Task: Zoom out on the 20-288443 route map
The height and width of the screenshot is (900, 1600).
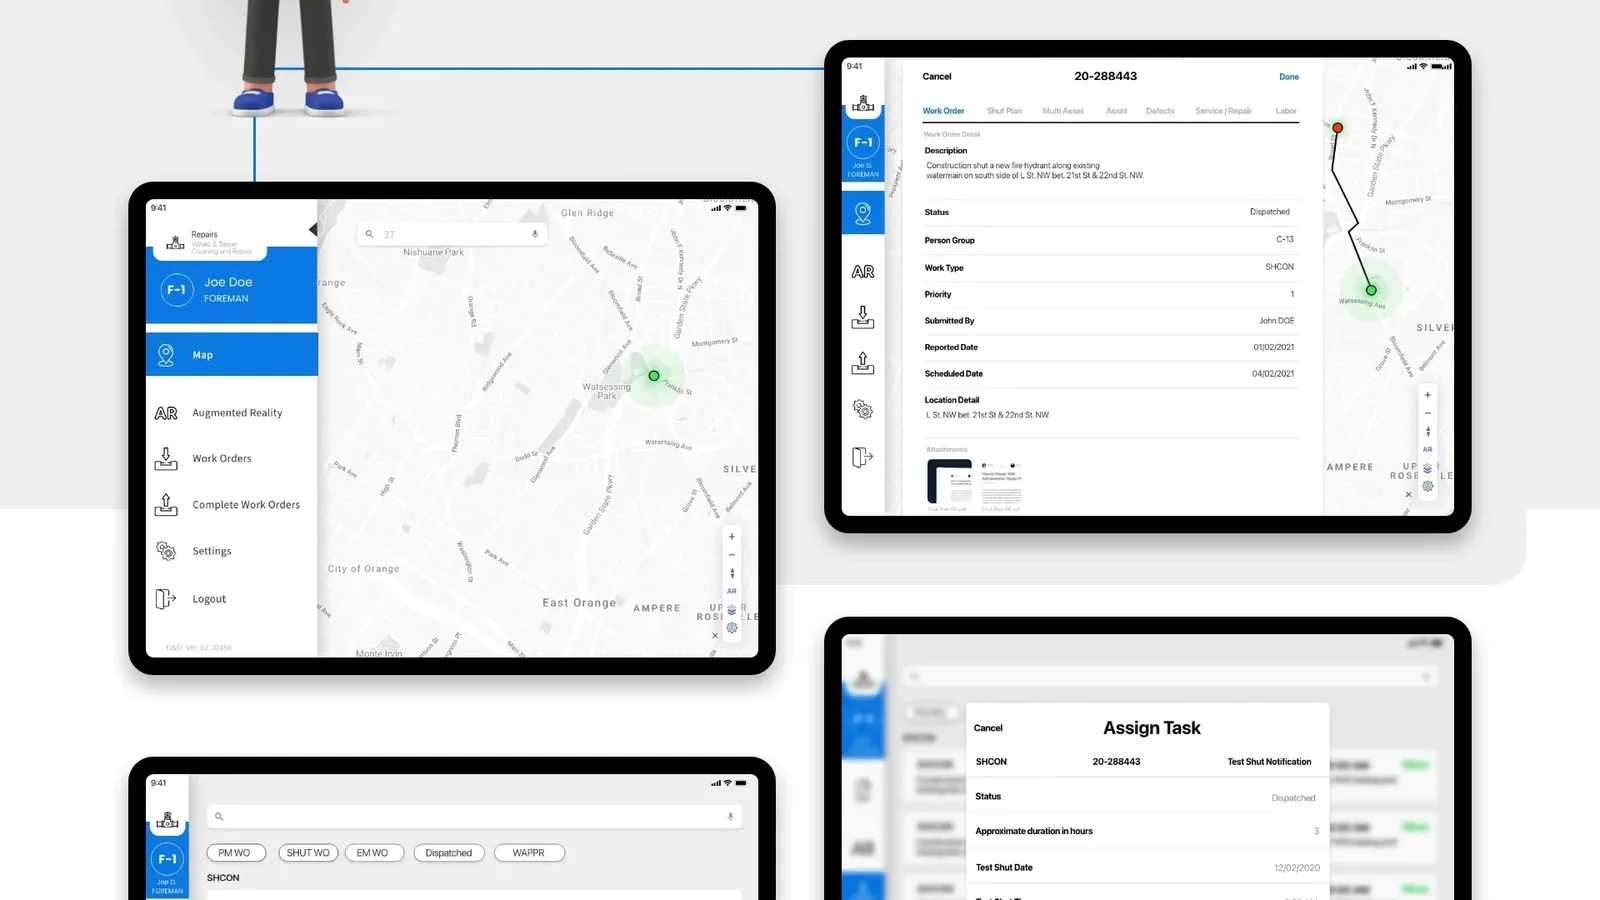Action: (1428, 413)
